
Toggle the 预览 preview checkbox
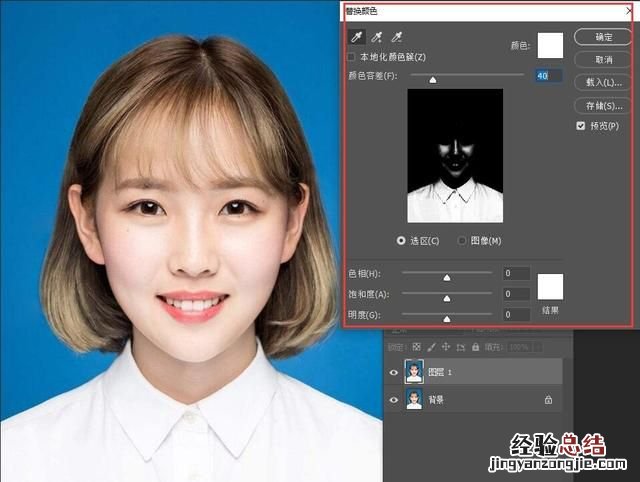point(581,126)
